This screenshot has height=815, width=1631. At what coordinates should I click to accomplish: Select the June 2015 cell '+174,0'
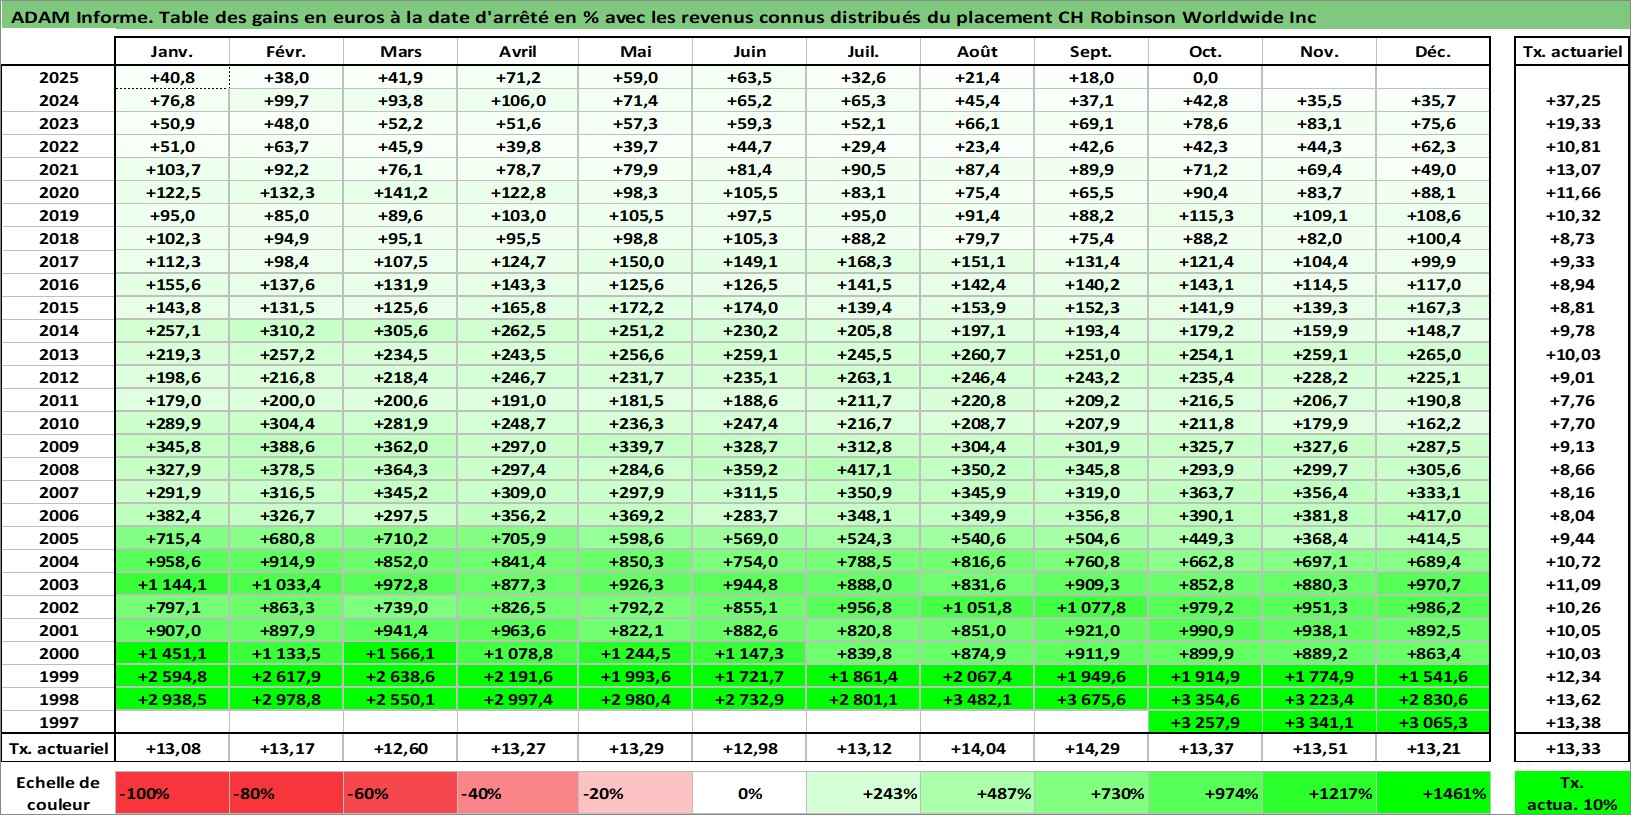click(749, 307)
